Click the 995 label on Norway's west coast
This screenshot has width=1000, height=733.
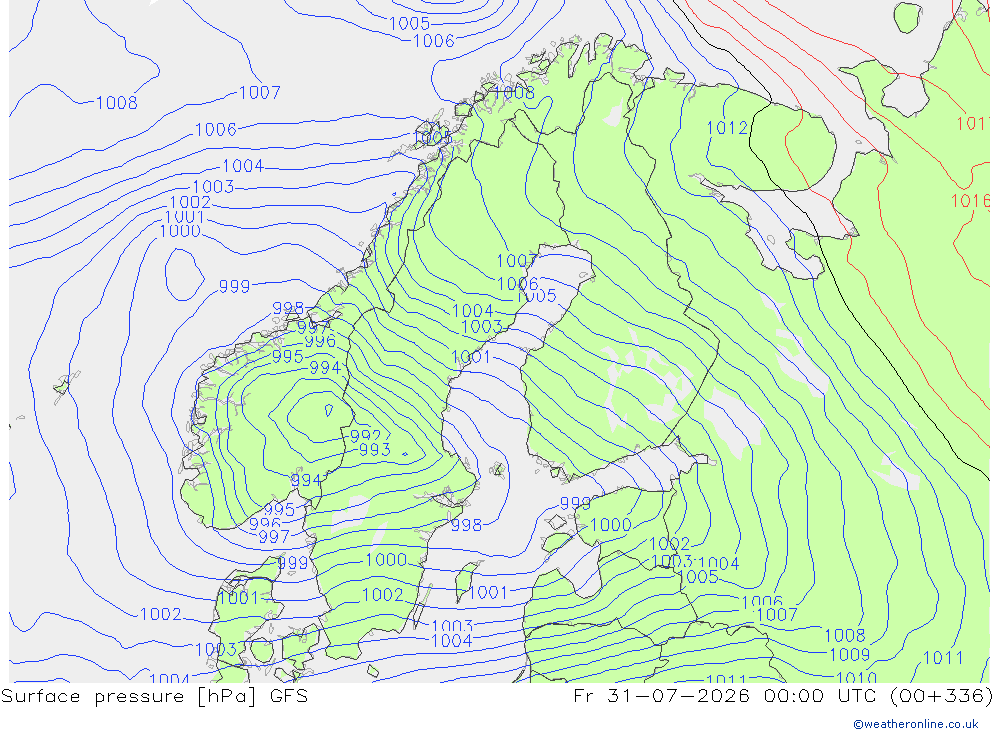tap(288, 357)
